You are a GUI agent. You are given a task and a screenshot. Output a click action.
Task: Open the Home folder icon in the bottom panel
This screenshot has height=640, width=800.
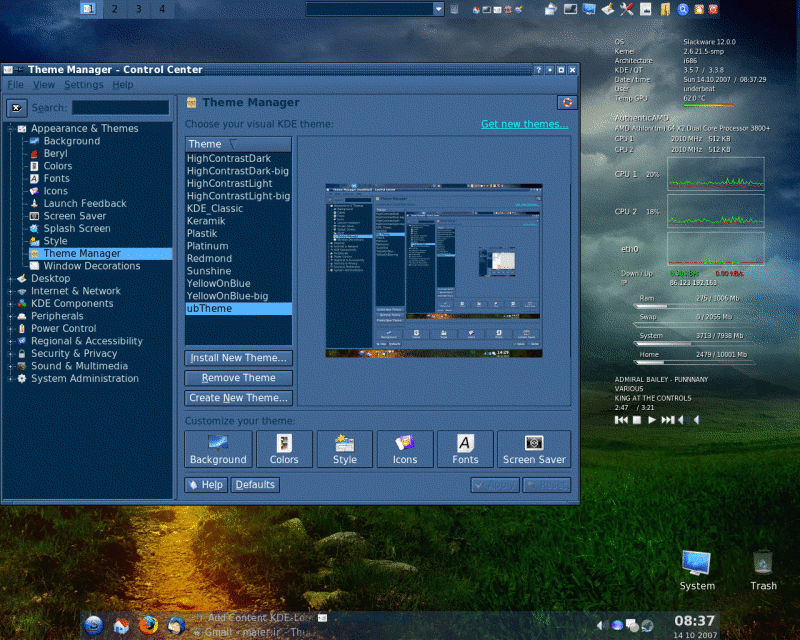coord(121,625)
